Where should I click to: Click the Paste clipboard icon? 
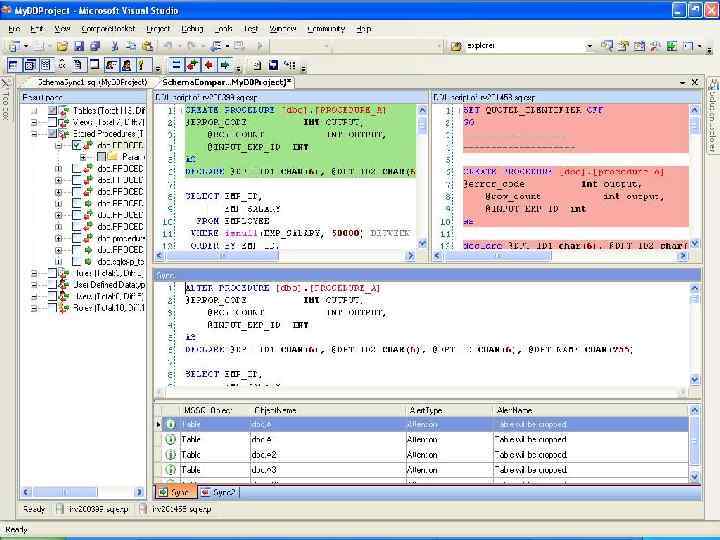tap(147, 46)
